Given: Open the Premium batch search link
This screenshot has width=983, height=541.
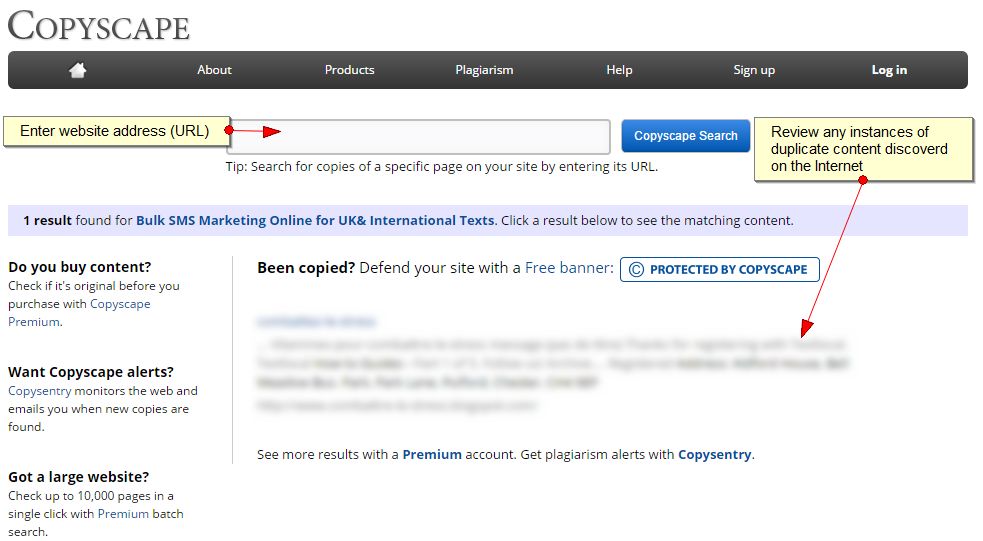Looking at the screenshot, I should tap(123, 514).
